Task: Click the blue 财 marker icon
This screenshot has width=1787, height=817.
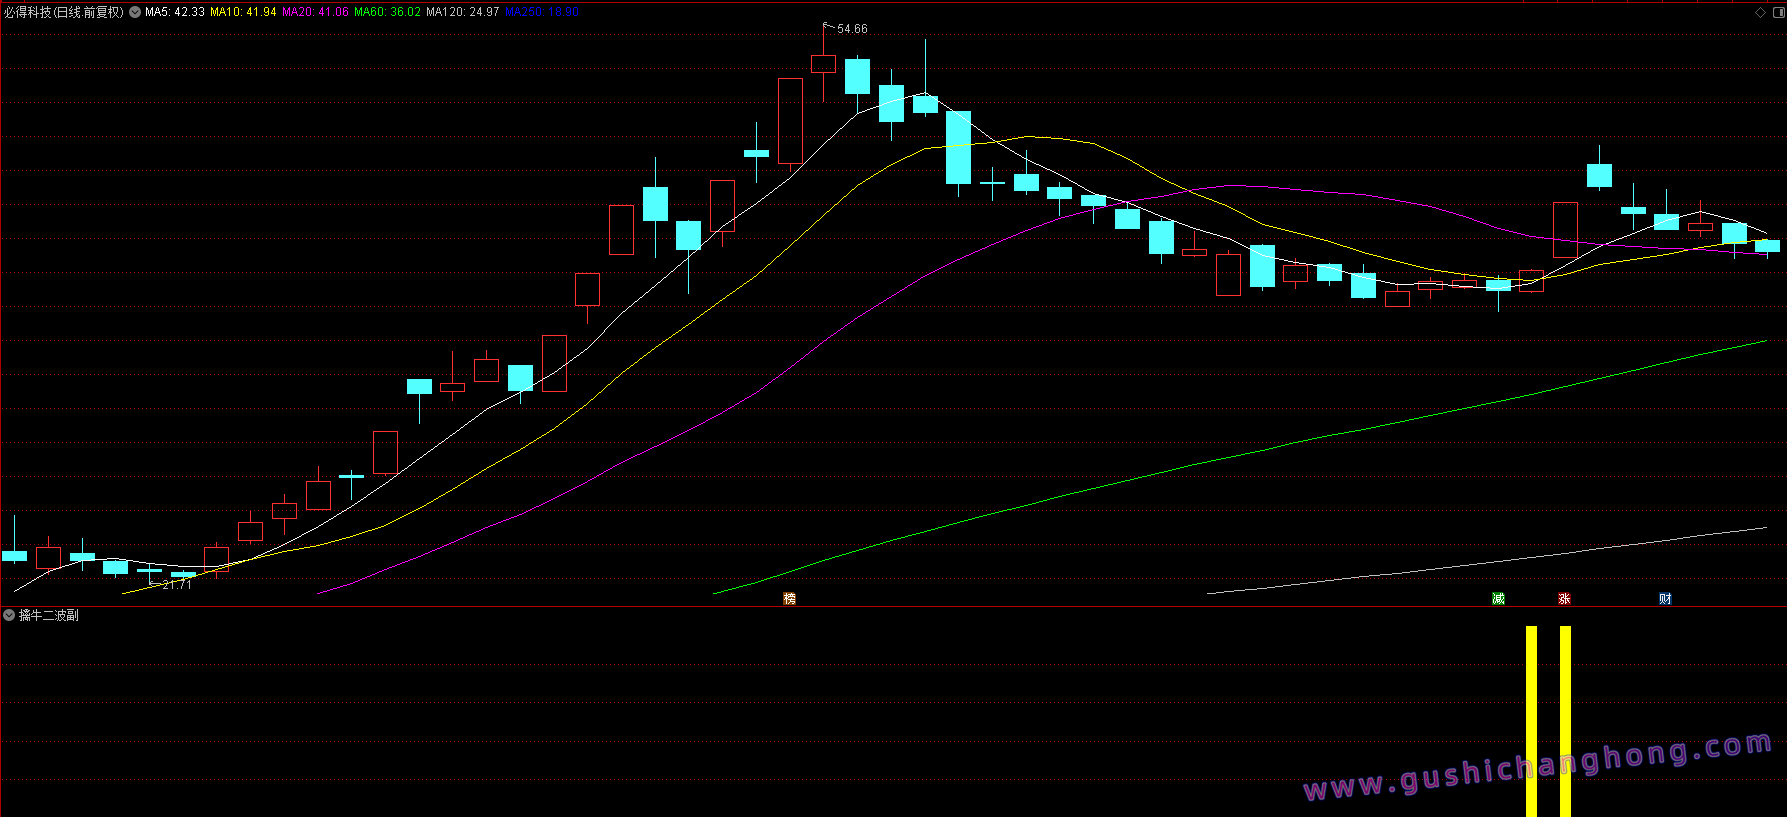Action: (1665, 599)
